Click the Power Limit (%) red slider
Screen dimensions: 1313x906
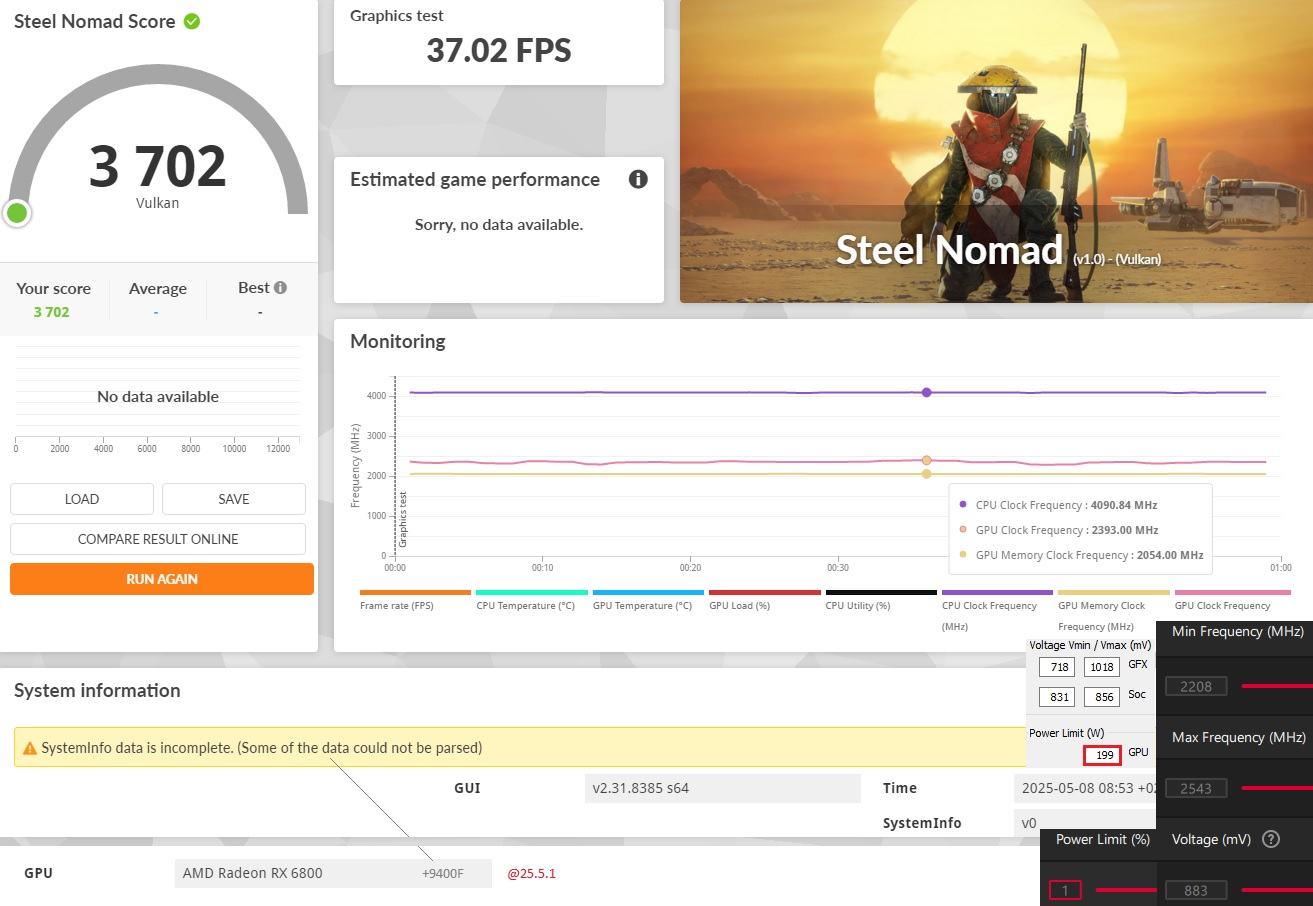point(1126,890)
